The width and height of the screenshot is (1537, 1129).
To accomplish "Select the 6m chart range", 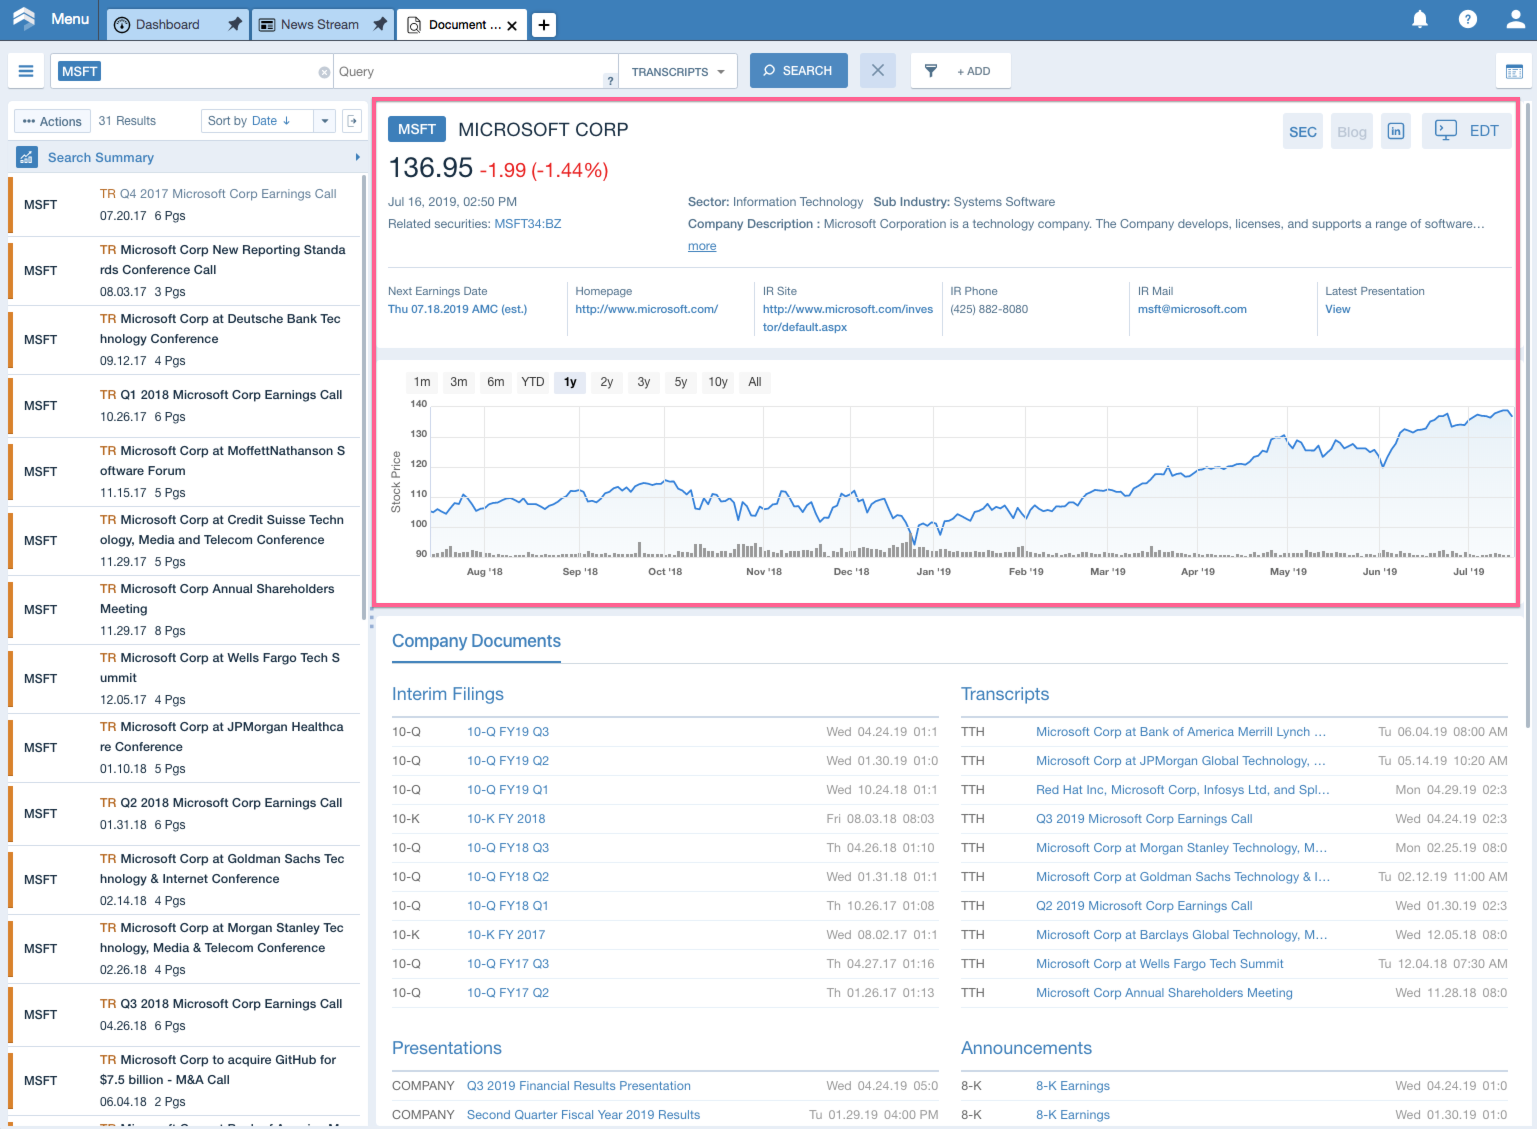I will [496, 382].
